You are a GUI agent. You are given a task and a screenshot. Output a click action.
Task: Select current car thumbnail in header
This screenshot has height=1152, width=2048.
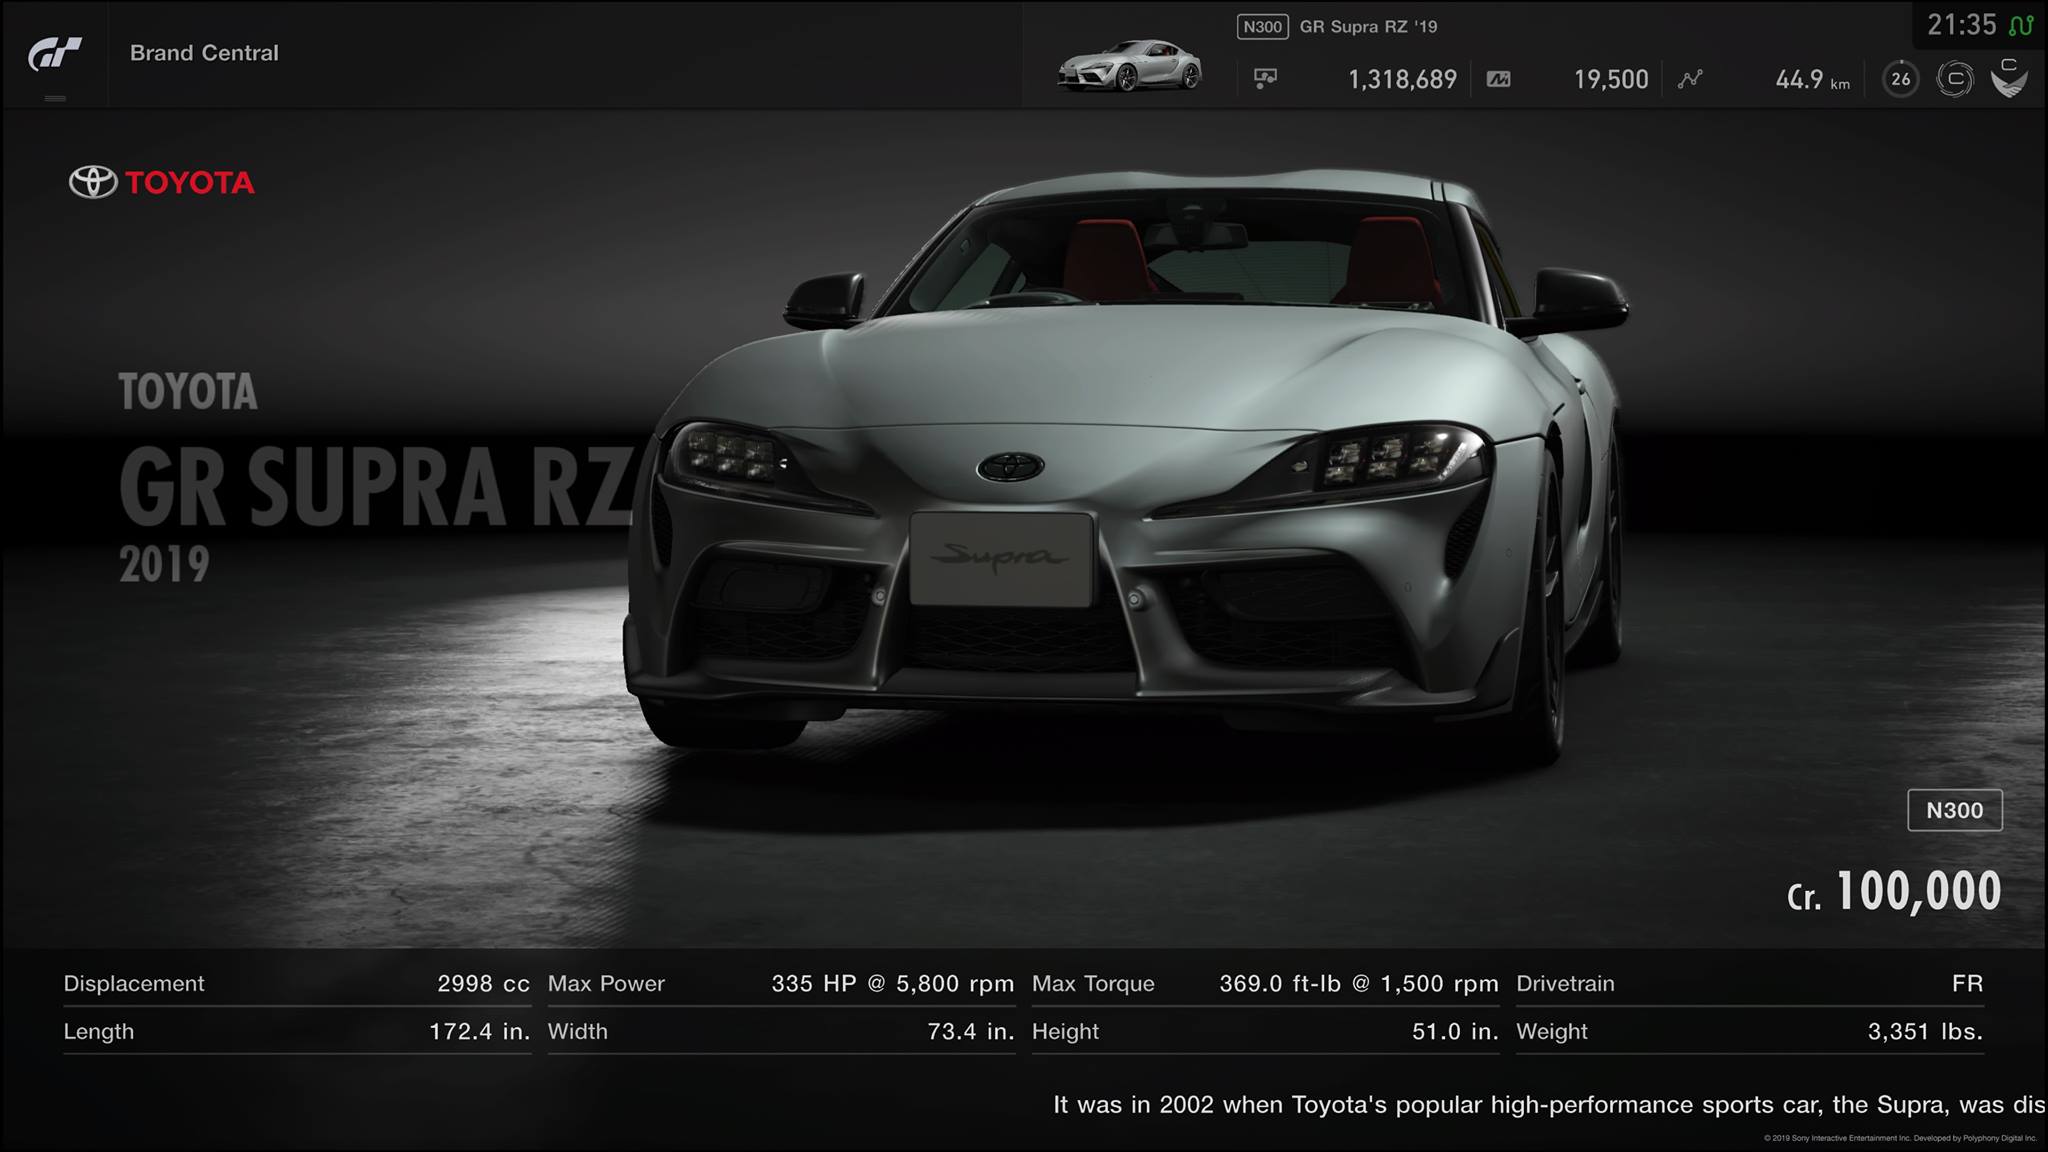[1129, 66]
